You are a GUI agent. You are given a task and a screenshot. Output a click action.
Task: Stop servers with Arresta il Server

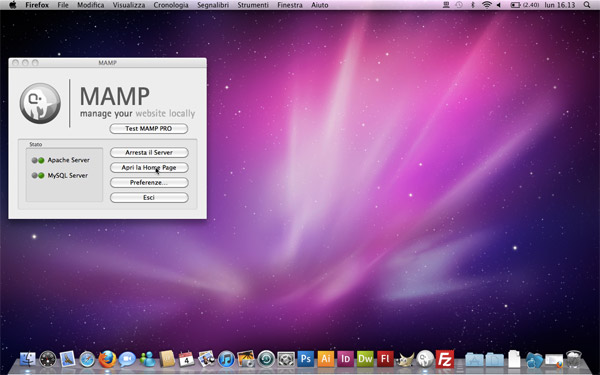pyautogui.click(x=149, y=152)
